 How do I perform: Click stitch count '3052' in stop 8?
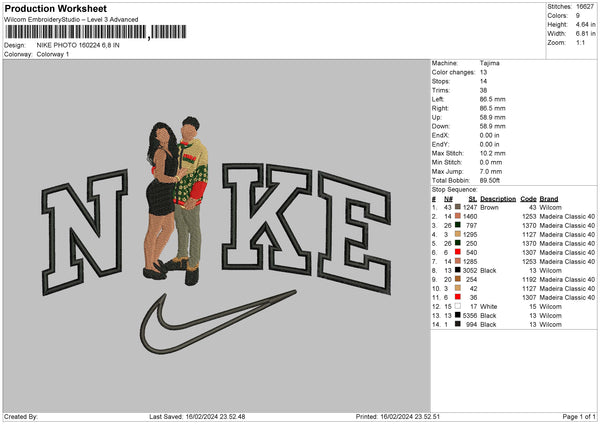470,271
